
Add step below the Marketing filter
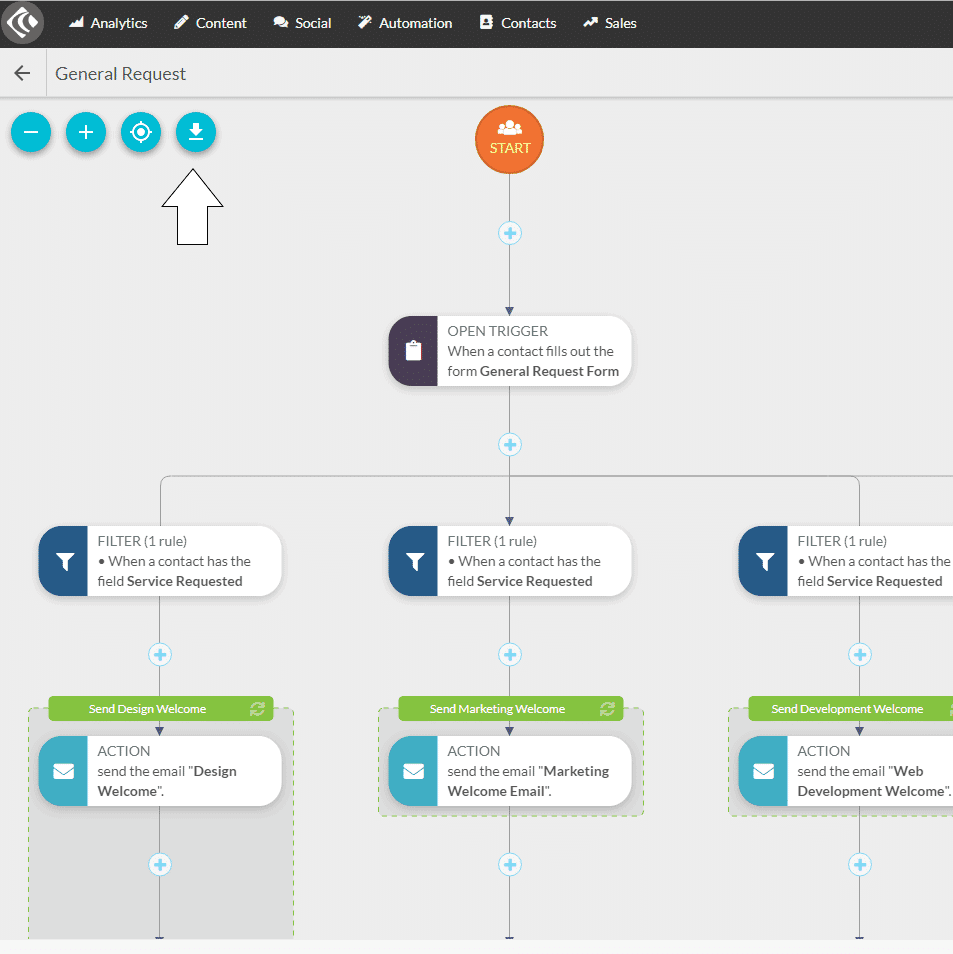click(510, 655)
